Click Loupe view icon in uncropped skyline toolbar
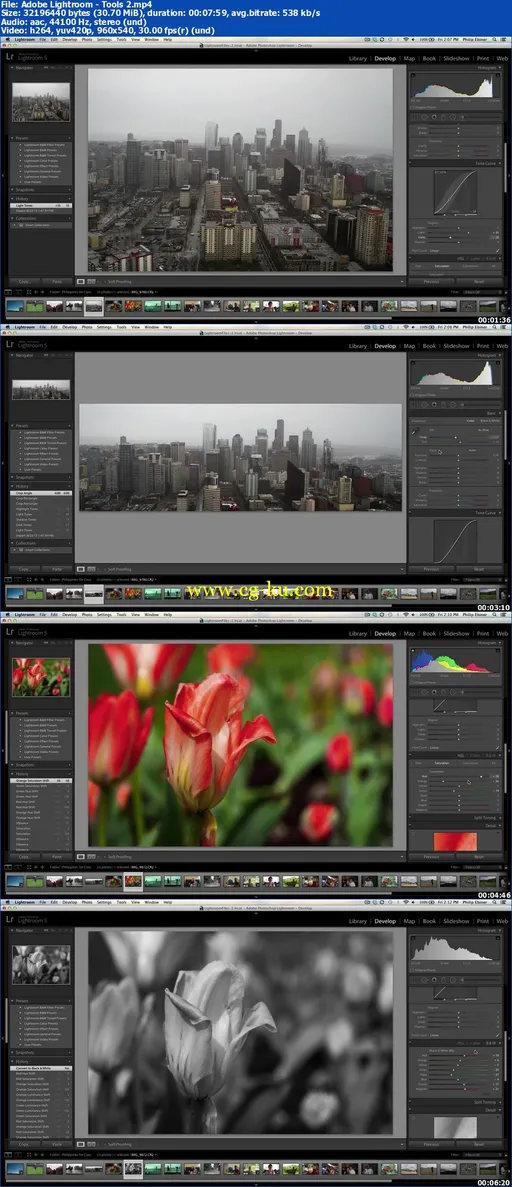This screenshot has width=512, height=1187. [81, 281]
